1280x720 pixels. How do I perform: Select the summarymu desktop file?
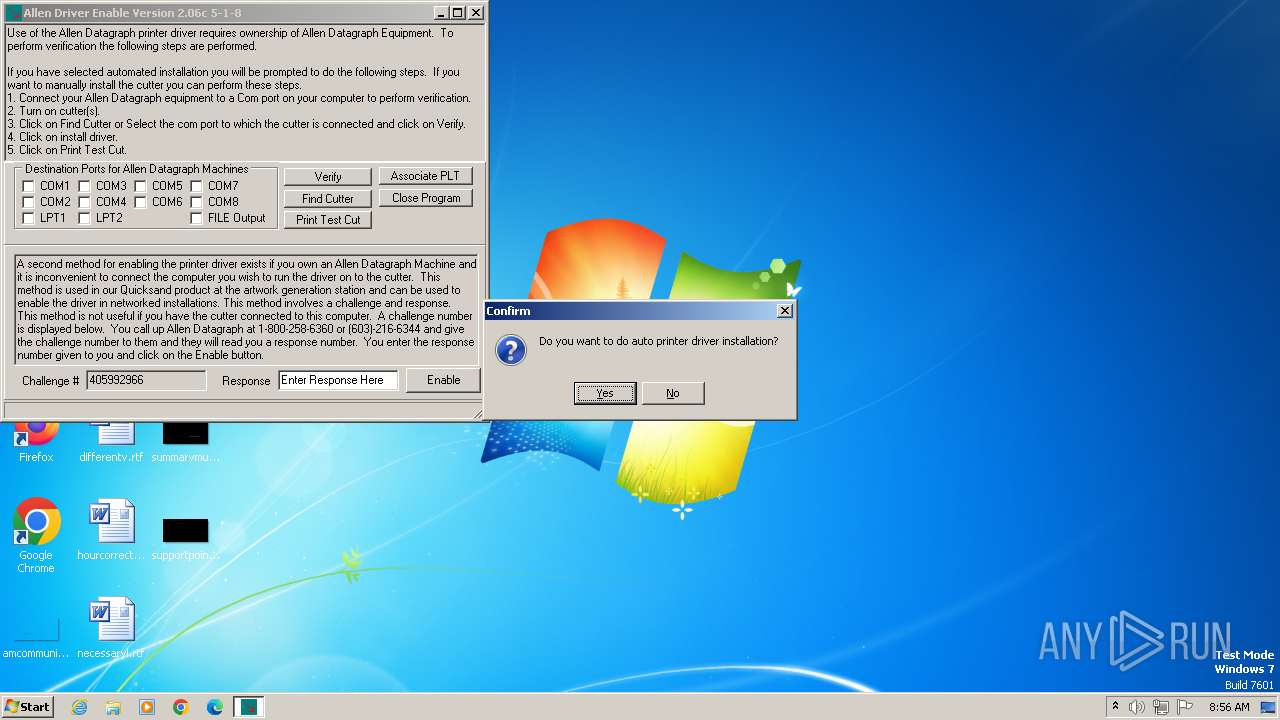tap(186, 441)
